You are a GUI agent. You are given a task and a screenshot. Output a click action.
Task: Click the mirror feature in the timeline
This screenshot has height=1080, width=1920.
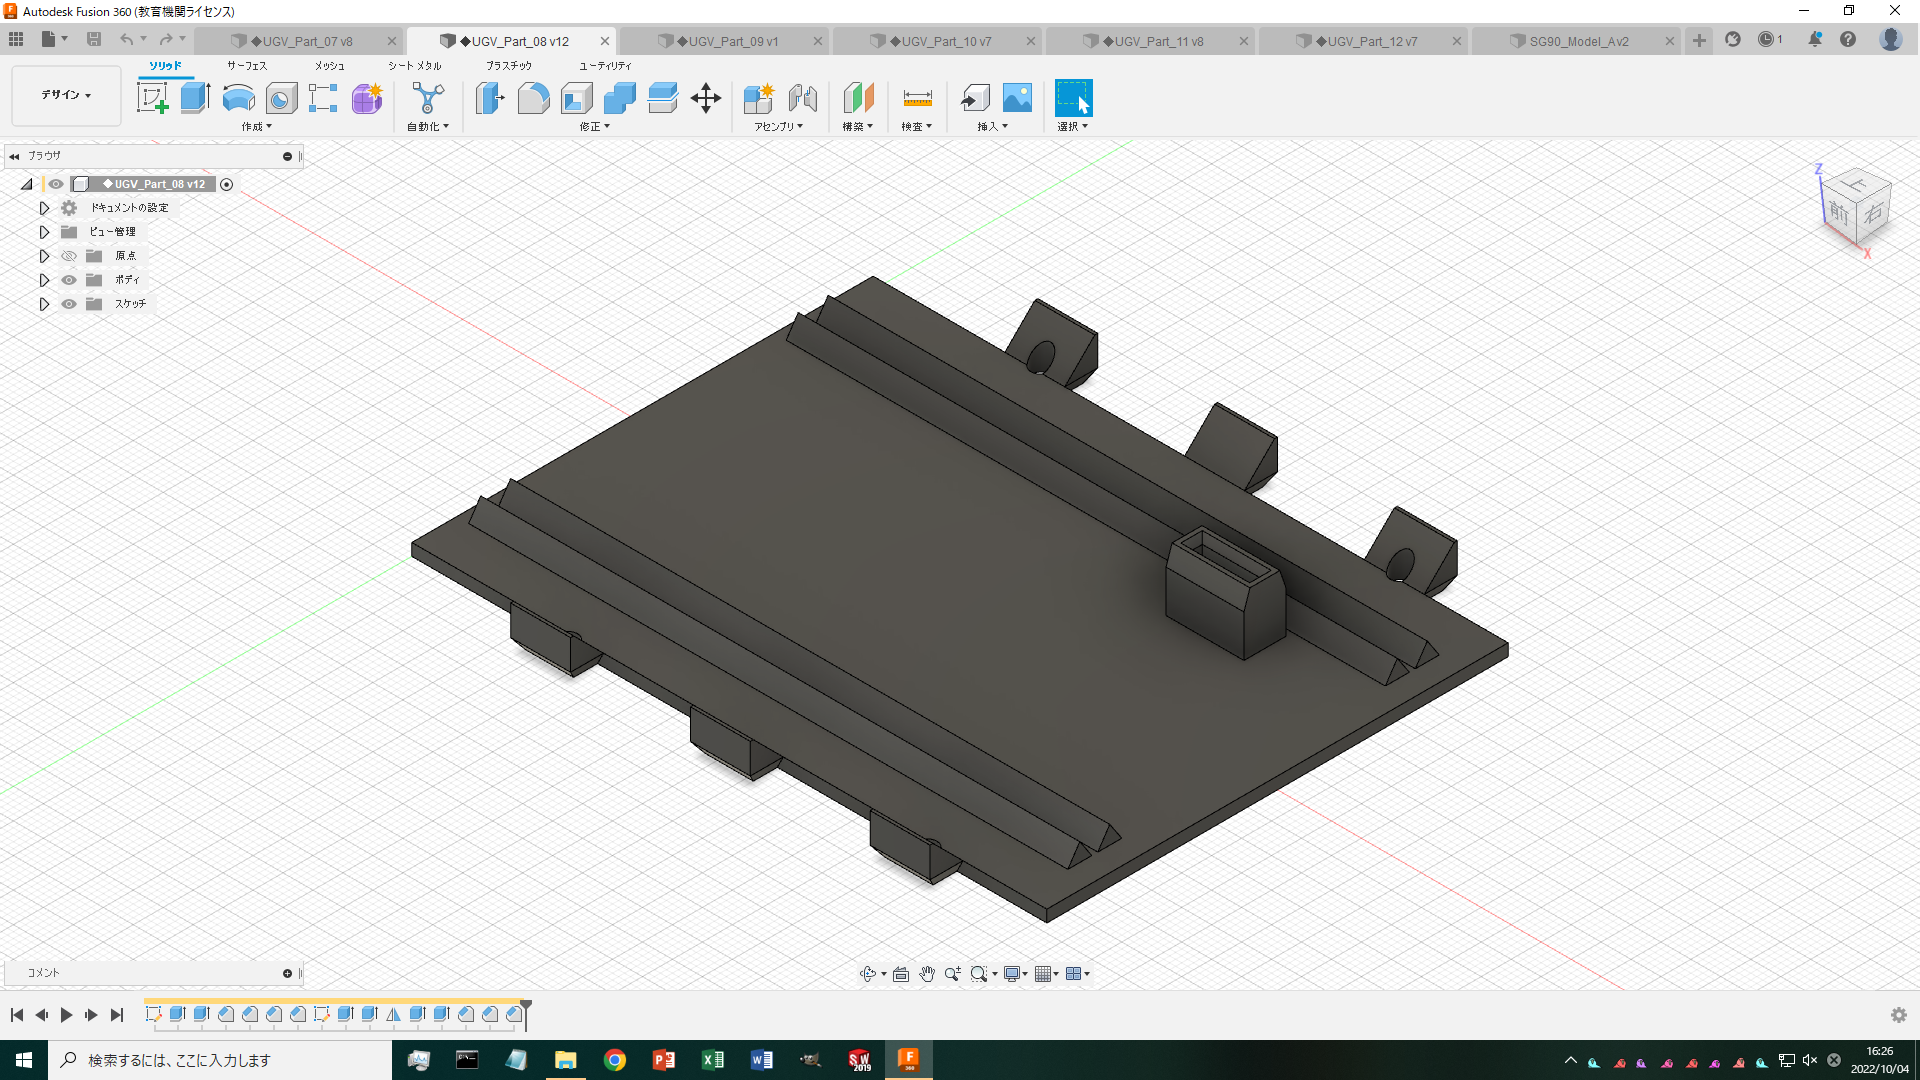[393, 1014]
